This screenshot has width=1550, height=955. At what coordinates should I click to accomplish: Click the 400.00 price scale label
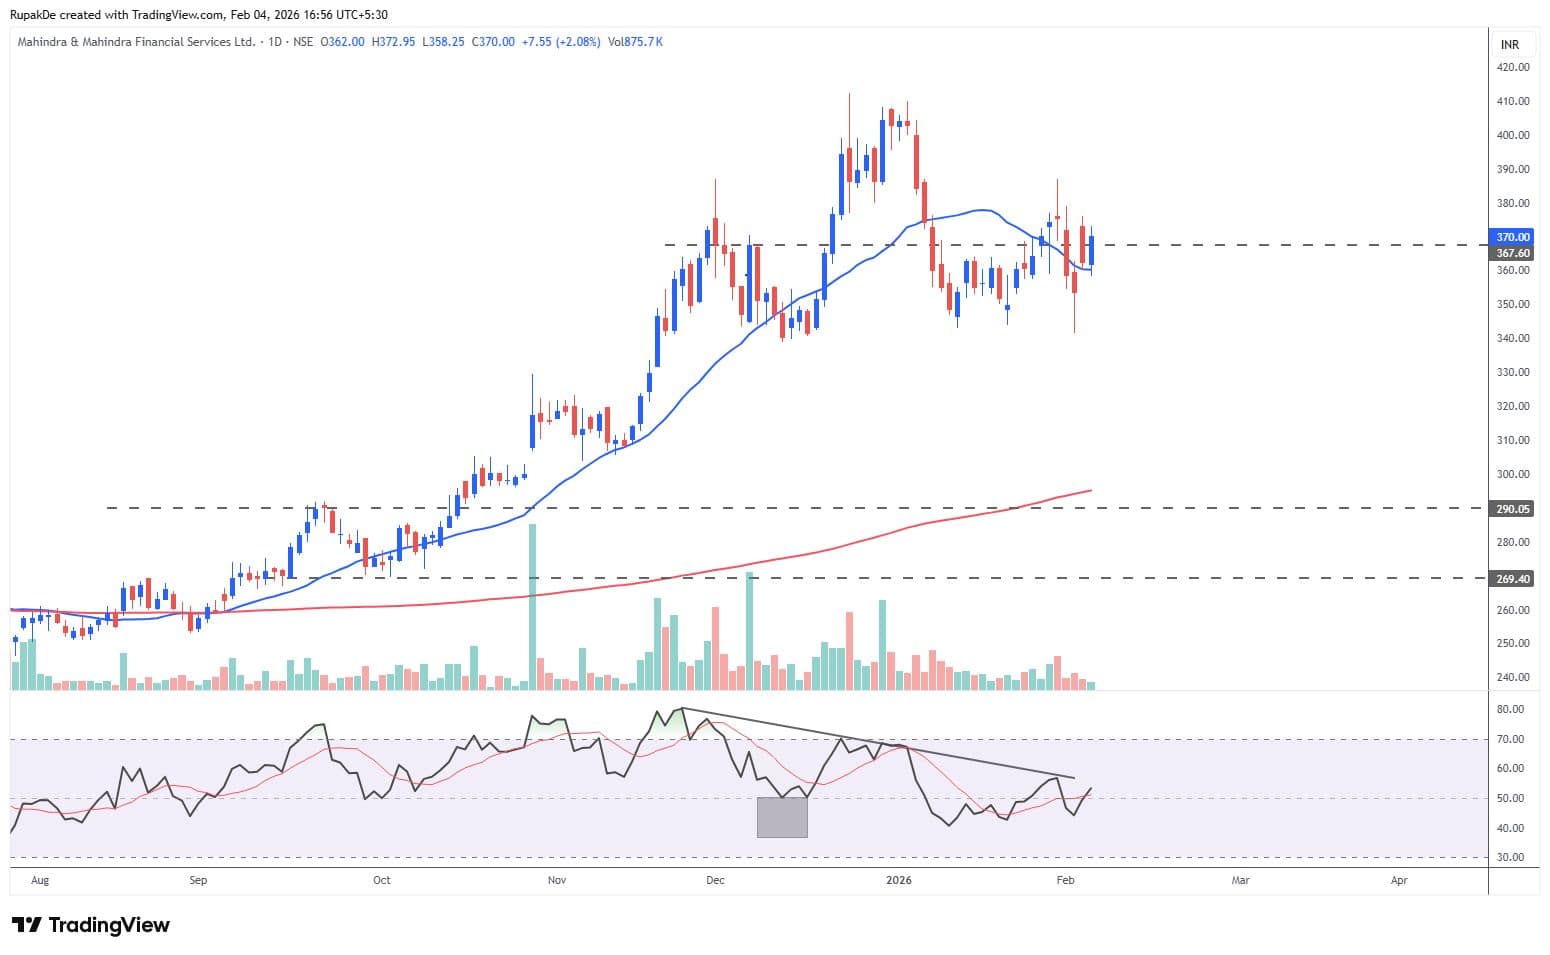pyautogui.click(x=1513, y=135)
